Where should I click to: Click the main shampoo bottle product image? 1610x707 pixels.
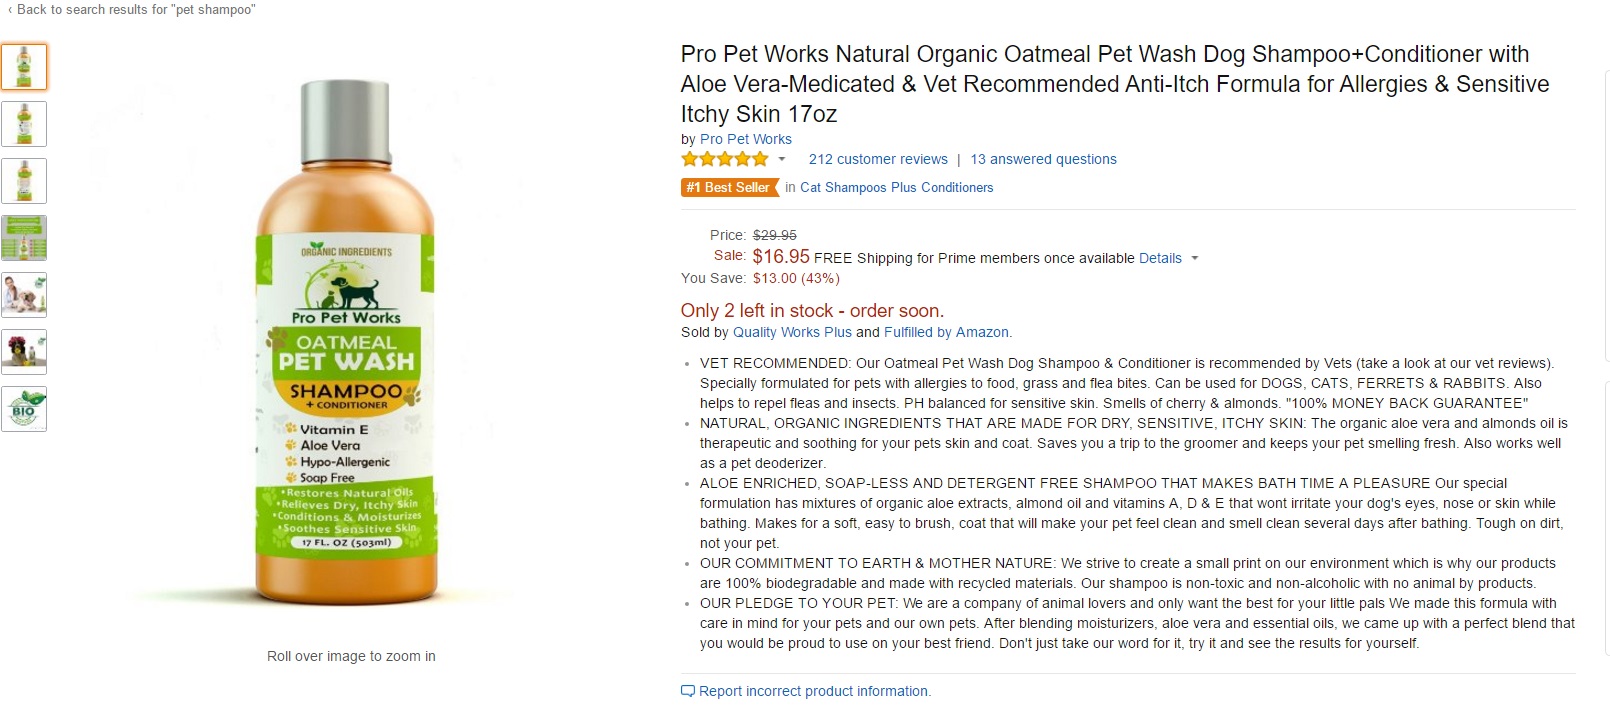[346, 340]
